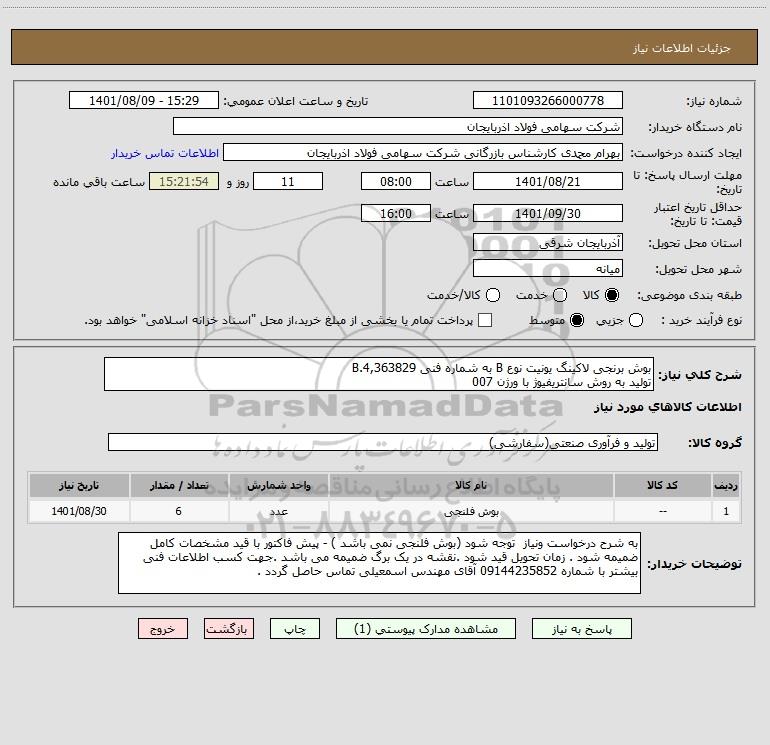The height and width of the screenshot is (745, 770).
Task: Click the واحد شمارش column header
Action: coord(278,485)
